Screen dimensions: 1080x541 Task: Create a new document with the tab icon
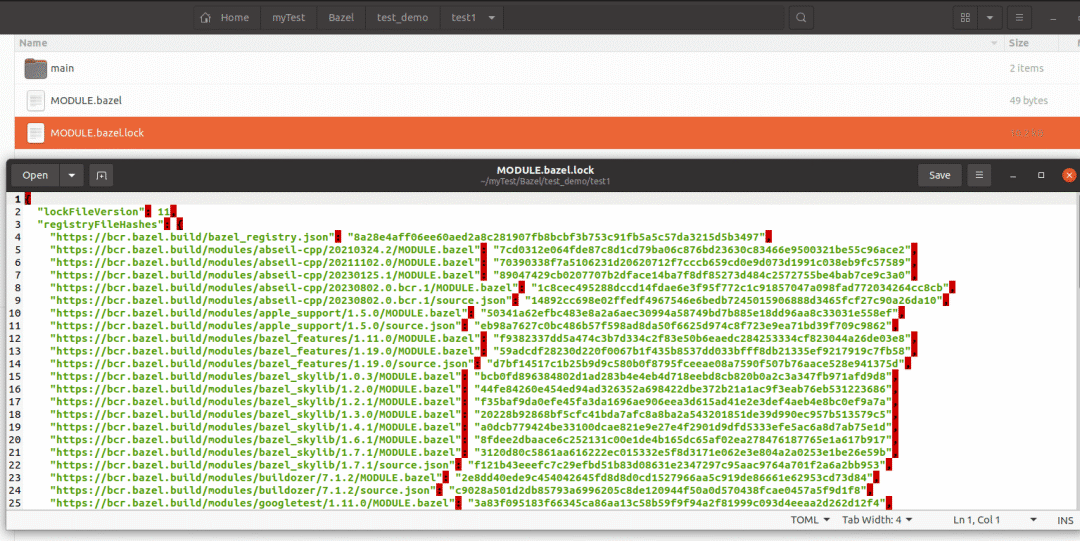pos(101,175)
